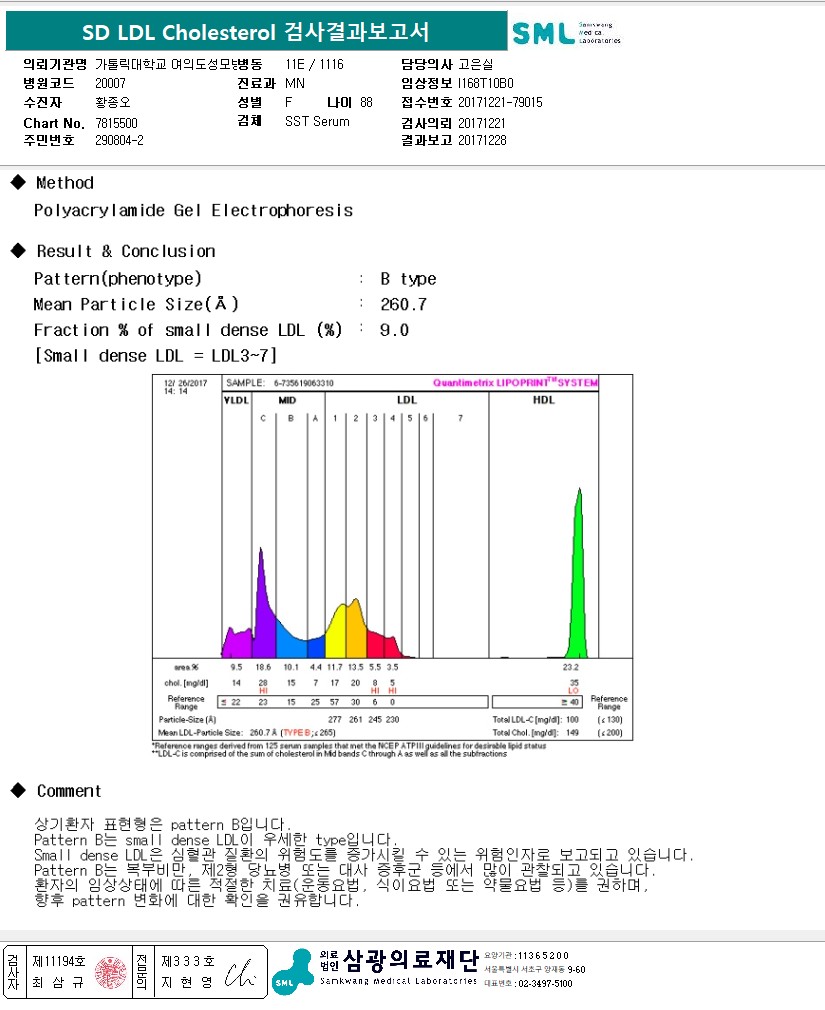Image resolution: width=825 pixels, height=1010 pixels.
Task: Select the note [Small dense LDL = LDL3~7]
Action: pyautogui.click(x=156, y=356)
